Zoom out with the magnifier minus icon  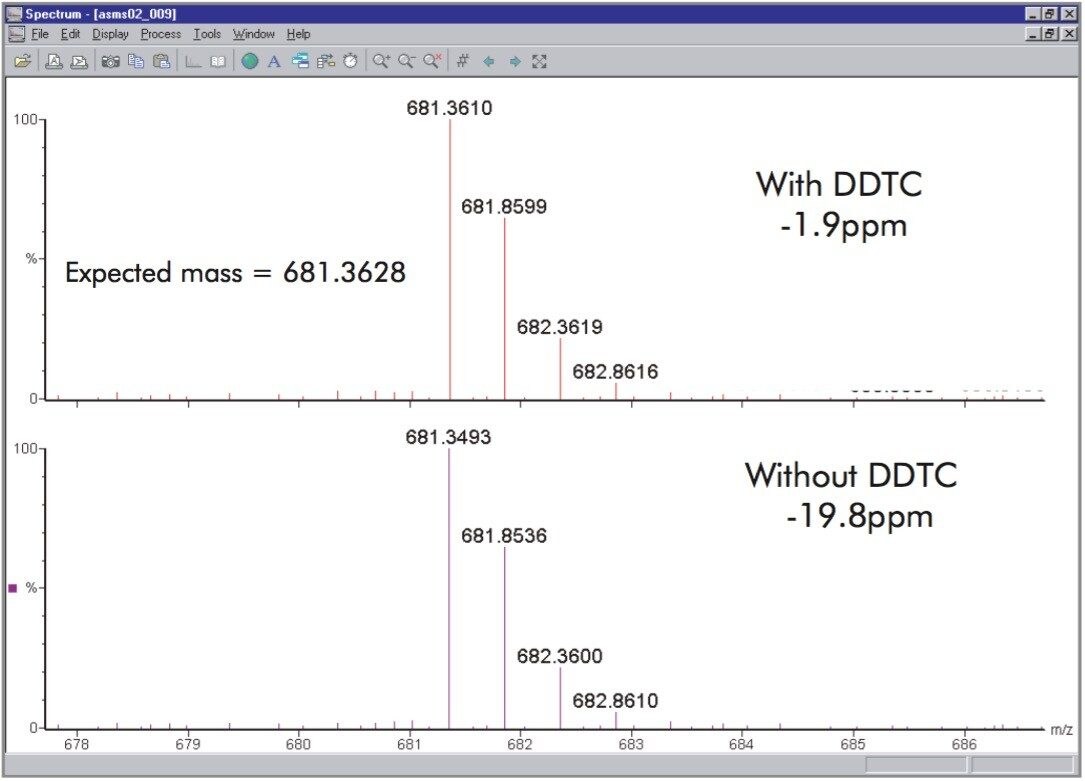[x=406, y=62]
